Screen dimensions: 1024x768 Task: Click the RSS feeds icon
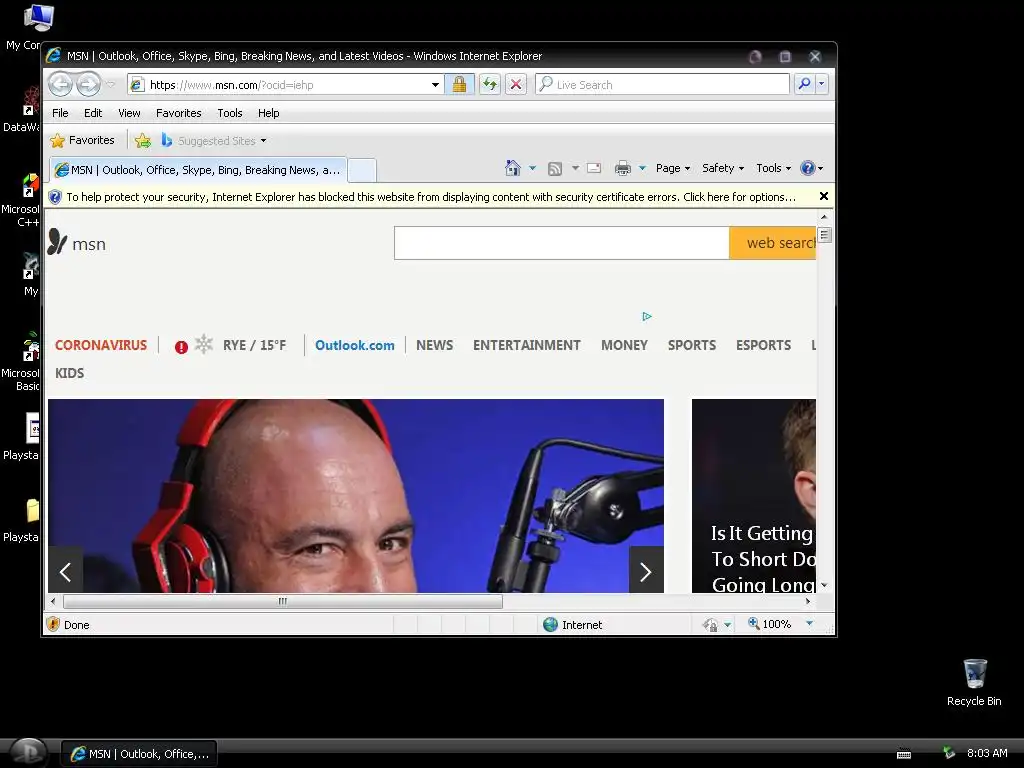(554, 168)
